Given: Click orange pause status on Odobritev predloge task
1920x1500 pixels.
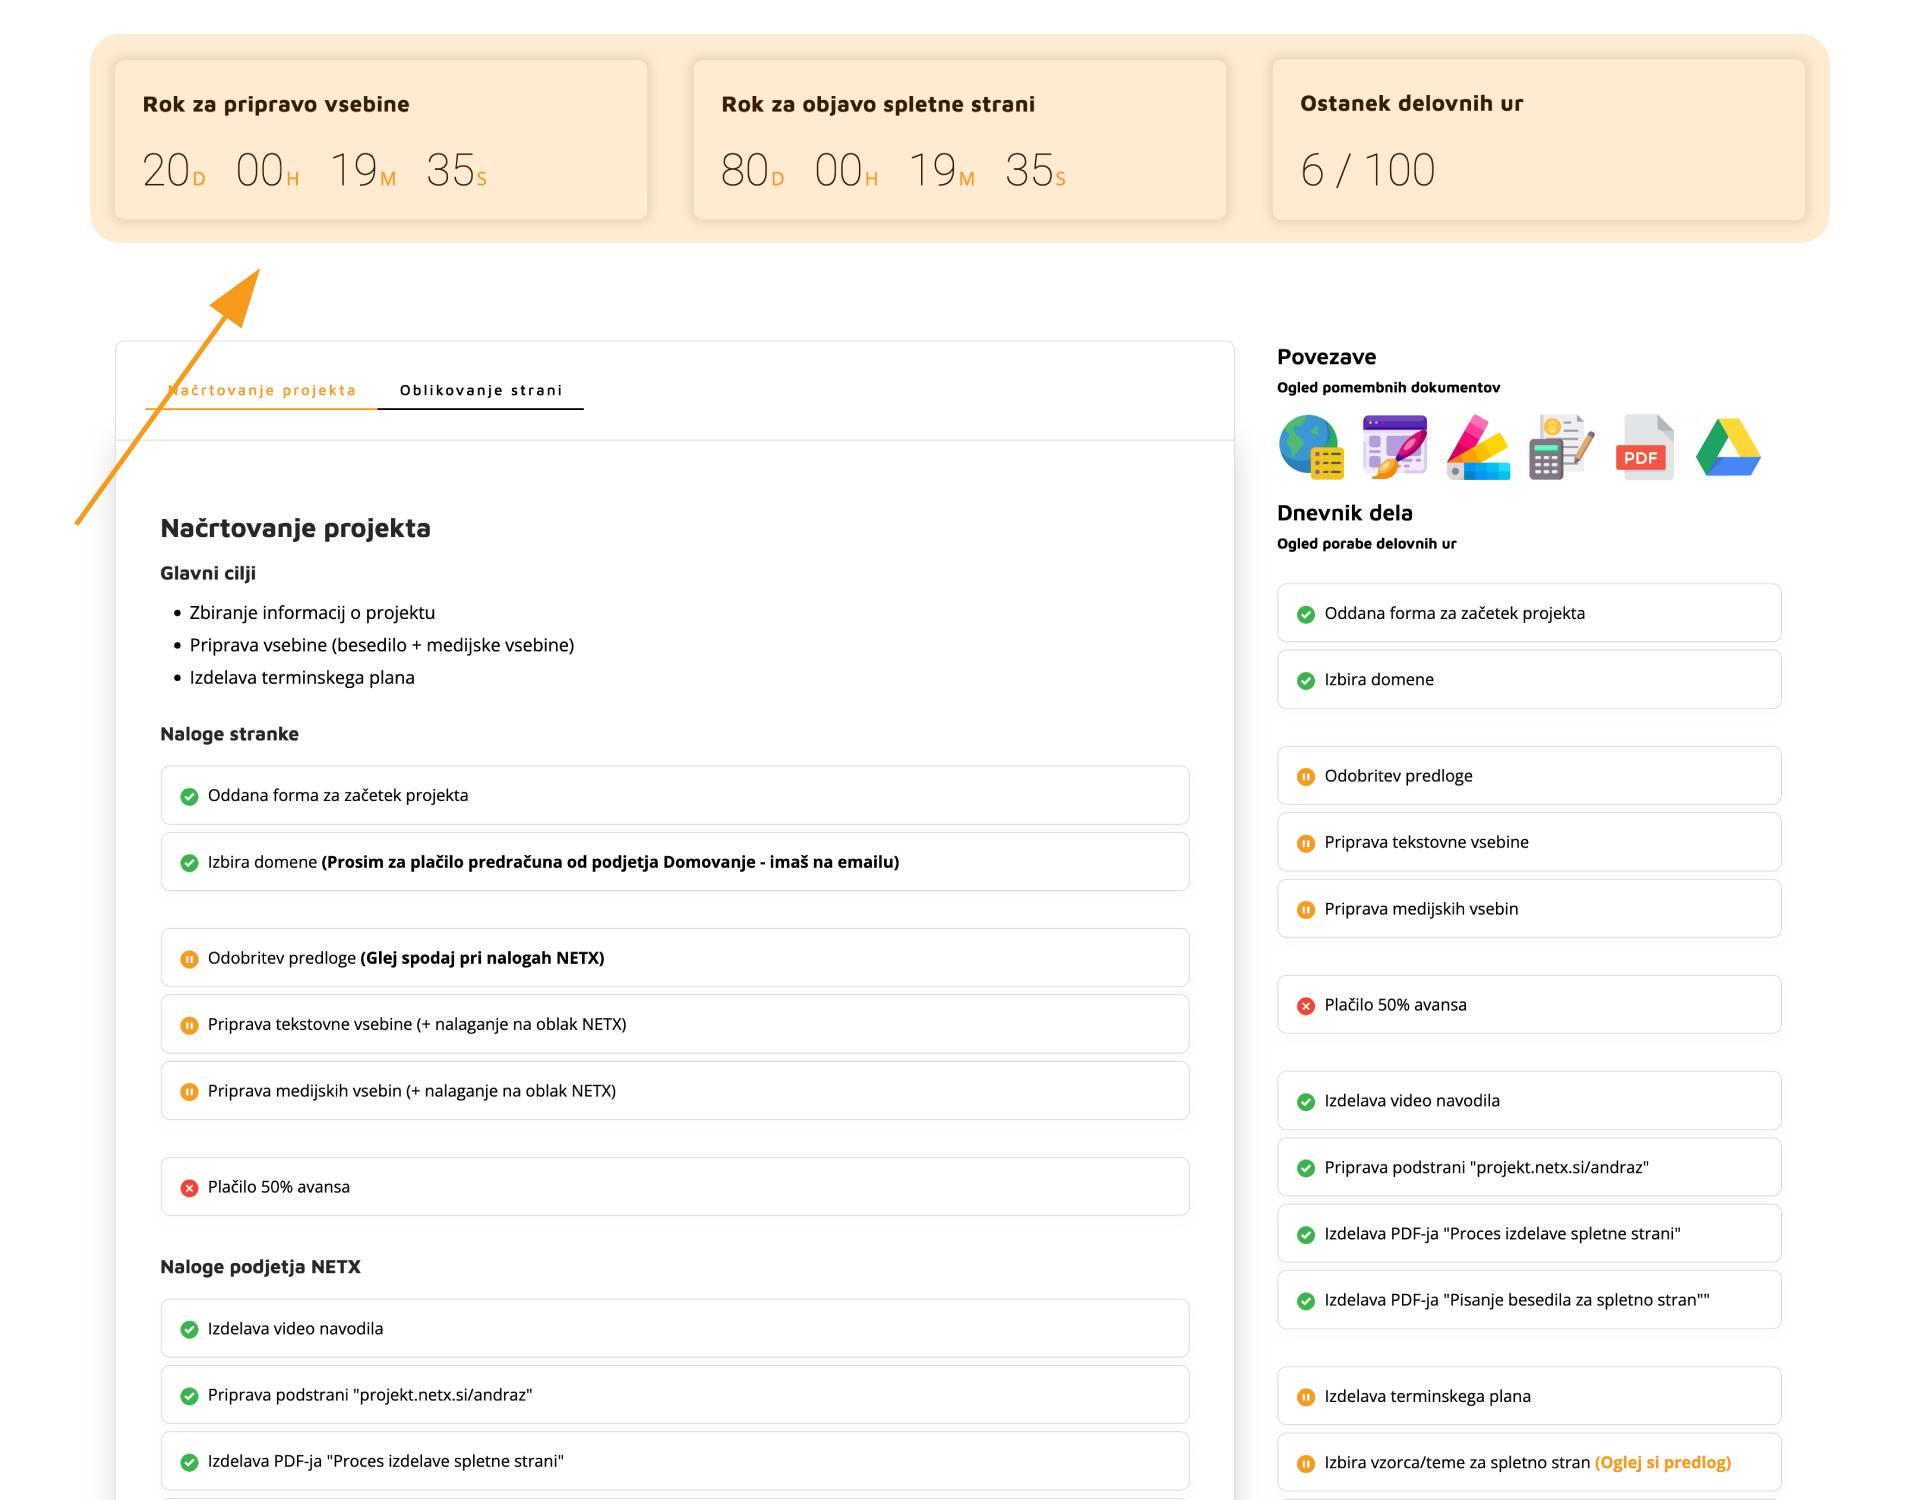Looking at the screenshot, I should pyautogui.click(x=189, y=959).
